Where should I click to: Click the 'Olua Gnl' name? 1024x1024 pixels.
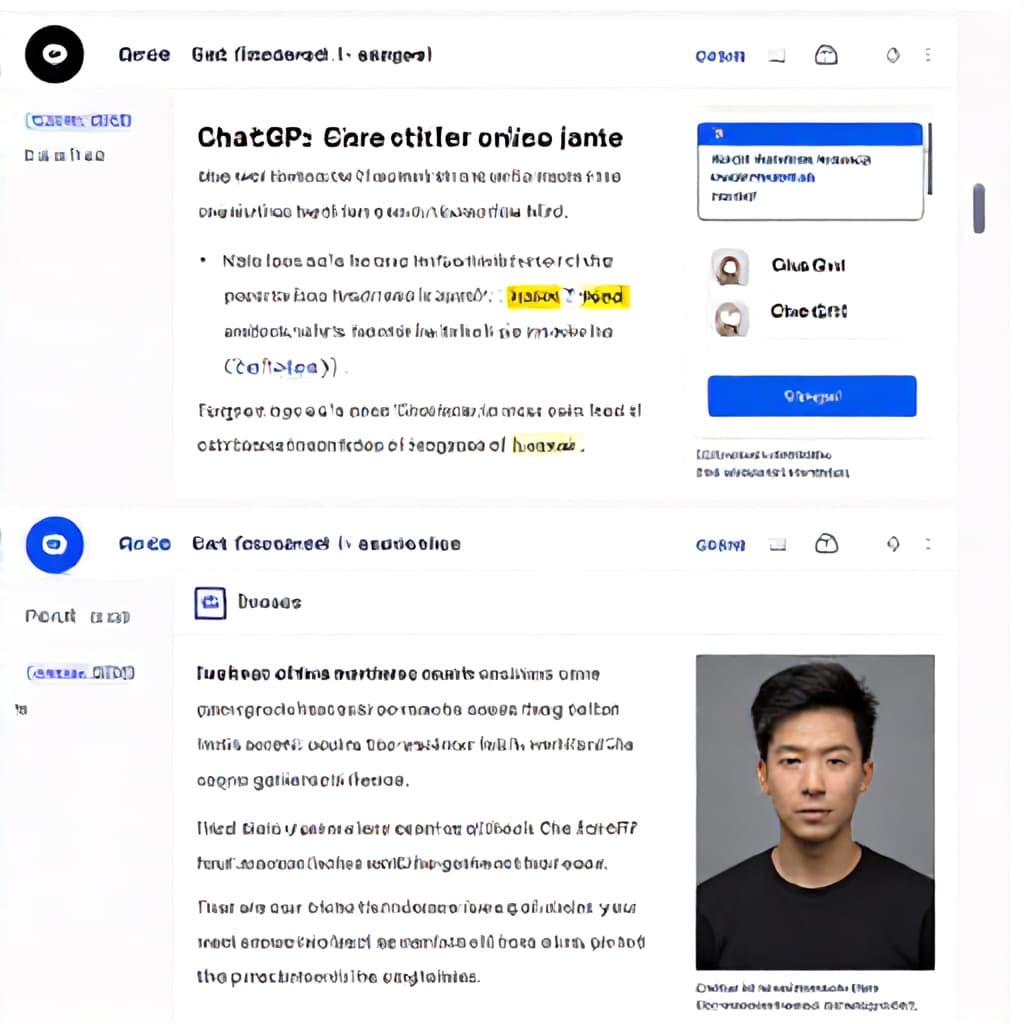(808, 265)
